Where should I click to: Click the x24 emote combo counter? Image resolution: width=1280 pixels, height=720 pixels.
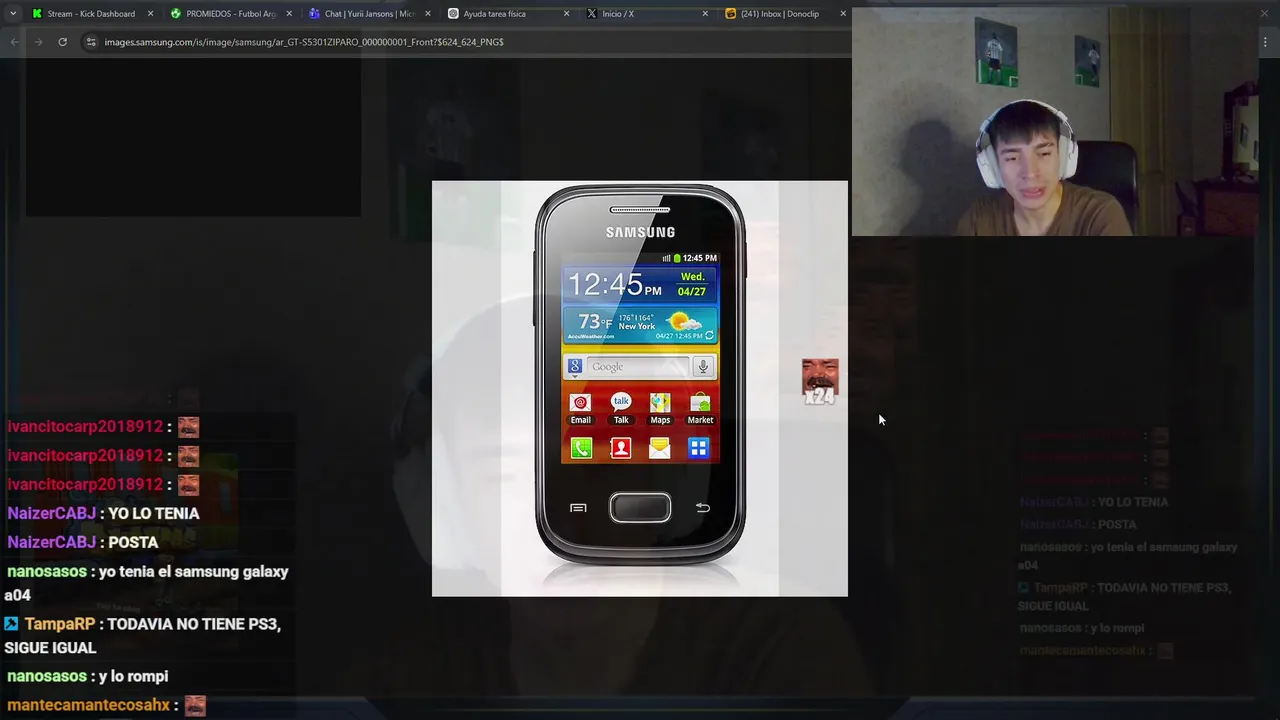[820, 382]
